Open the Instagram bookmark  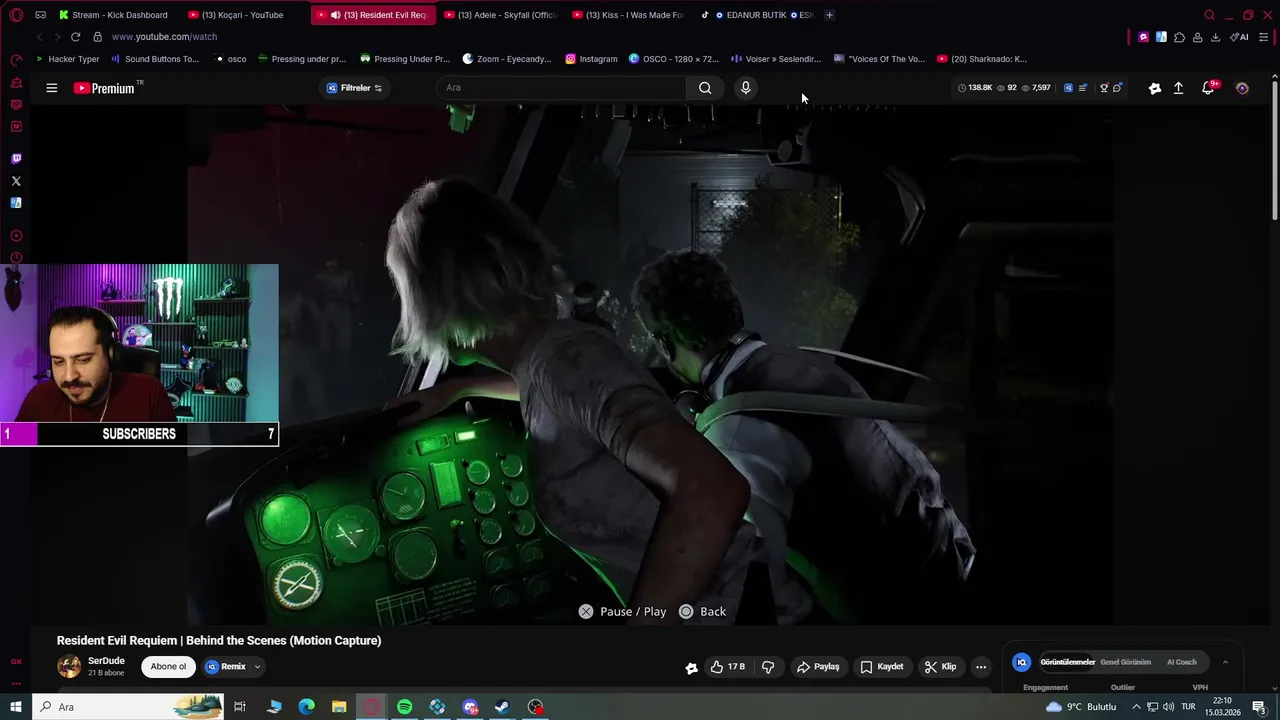click(591, 59)
